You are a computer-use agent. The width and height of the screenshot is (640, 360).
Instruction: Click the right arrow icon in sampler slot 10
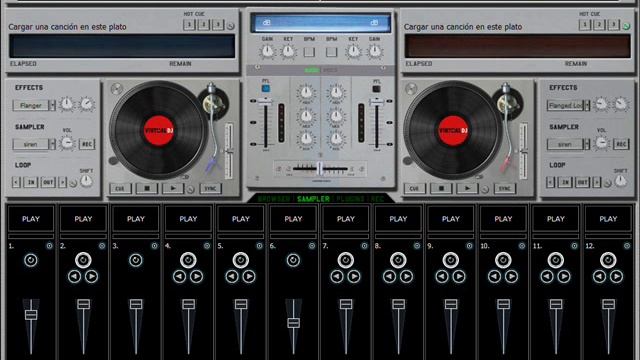[x=512, y=277]
